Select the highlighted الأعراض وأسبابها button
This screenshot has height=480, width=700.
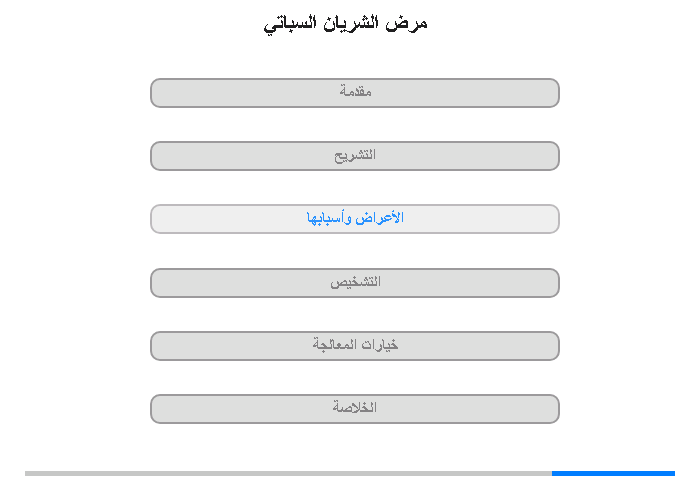pos(355,219)
